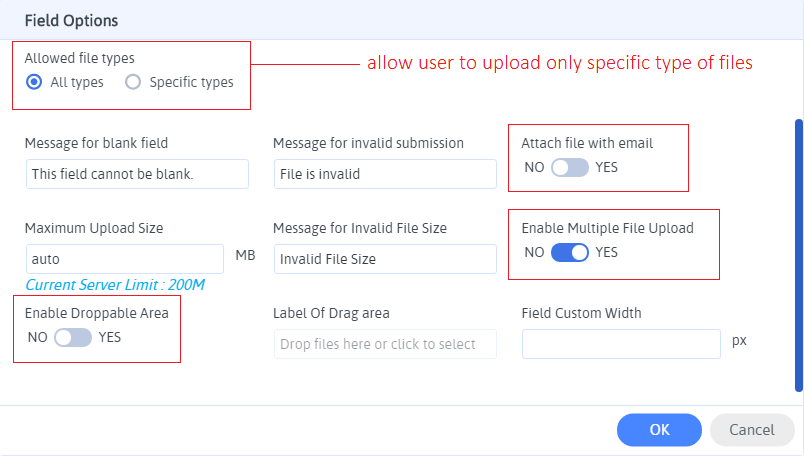The height and width of the screenshot is (456, 804).
Task: Click the Current Server Limit text
Action: [115, 285]
